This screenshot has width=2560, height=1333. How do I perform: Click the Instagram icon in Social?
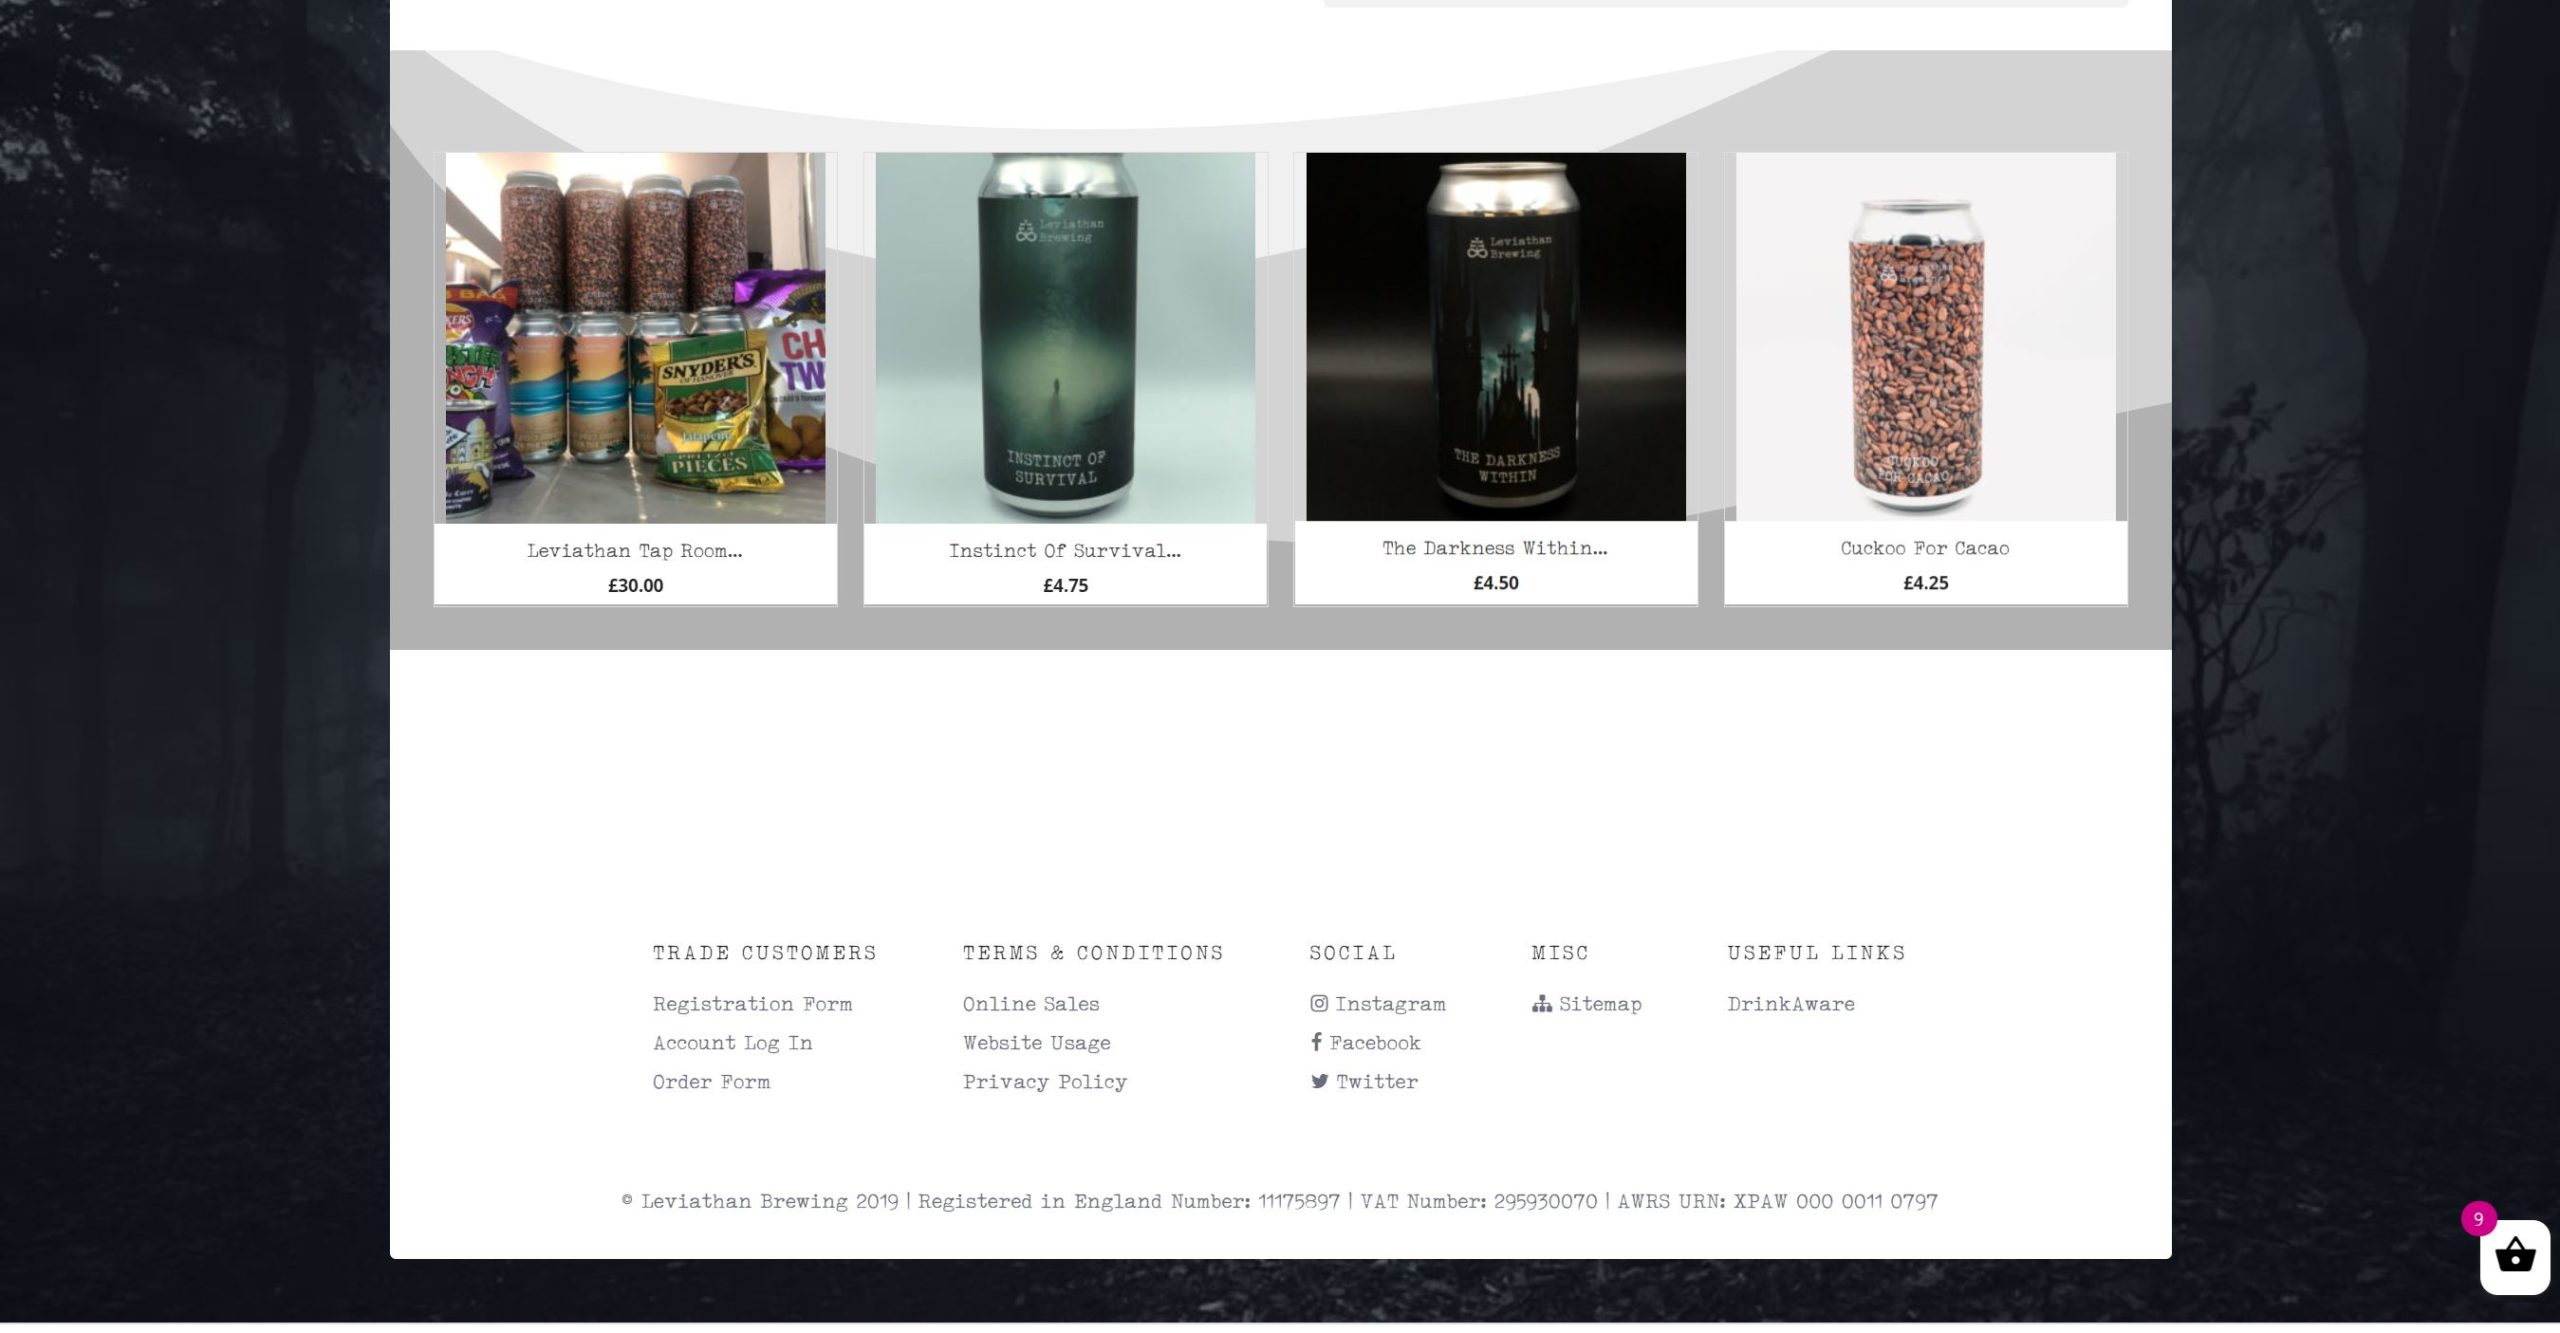pos(1319,1003)
